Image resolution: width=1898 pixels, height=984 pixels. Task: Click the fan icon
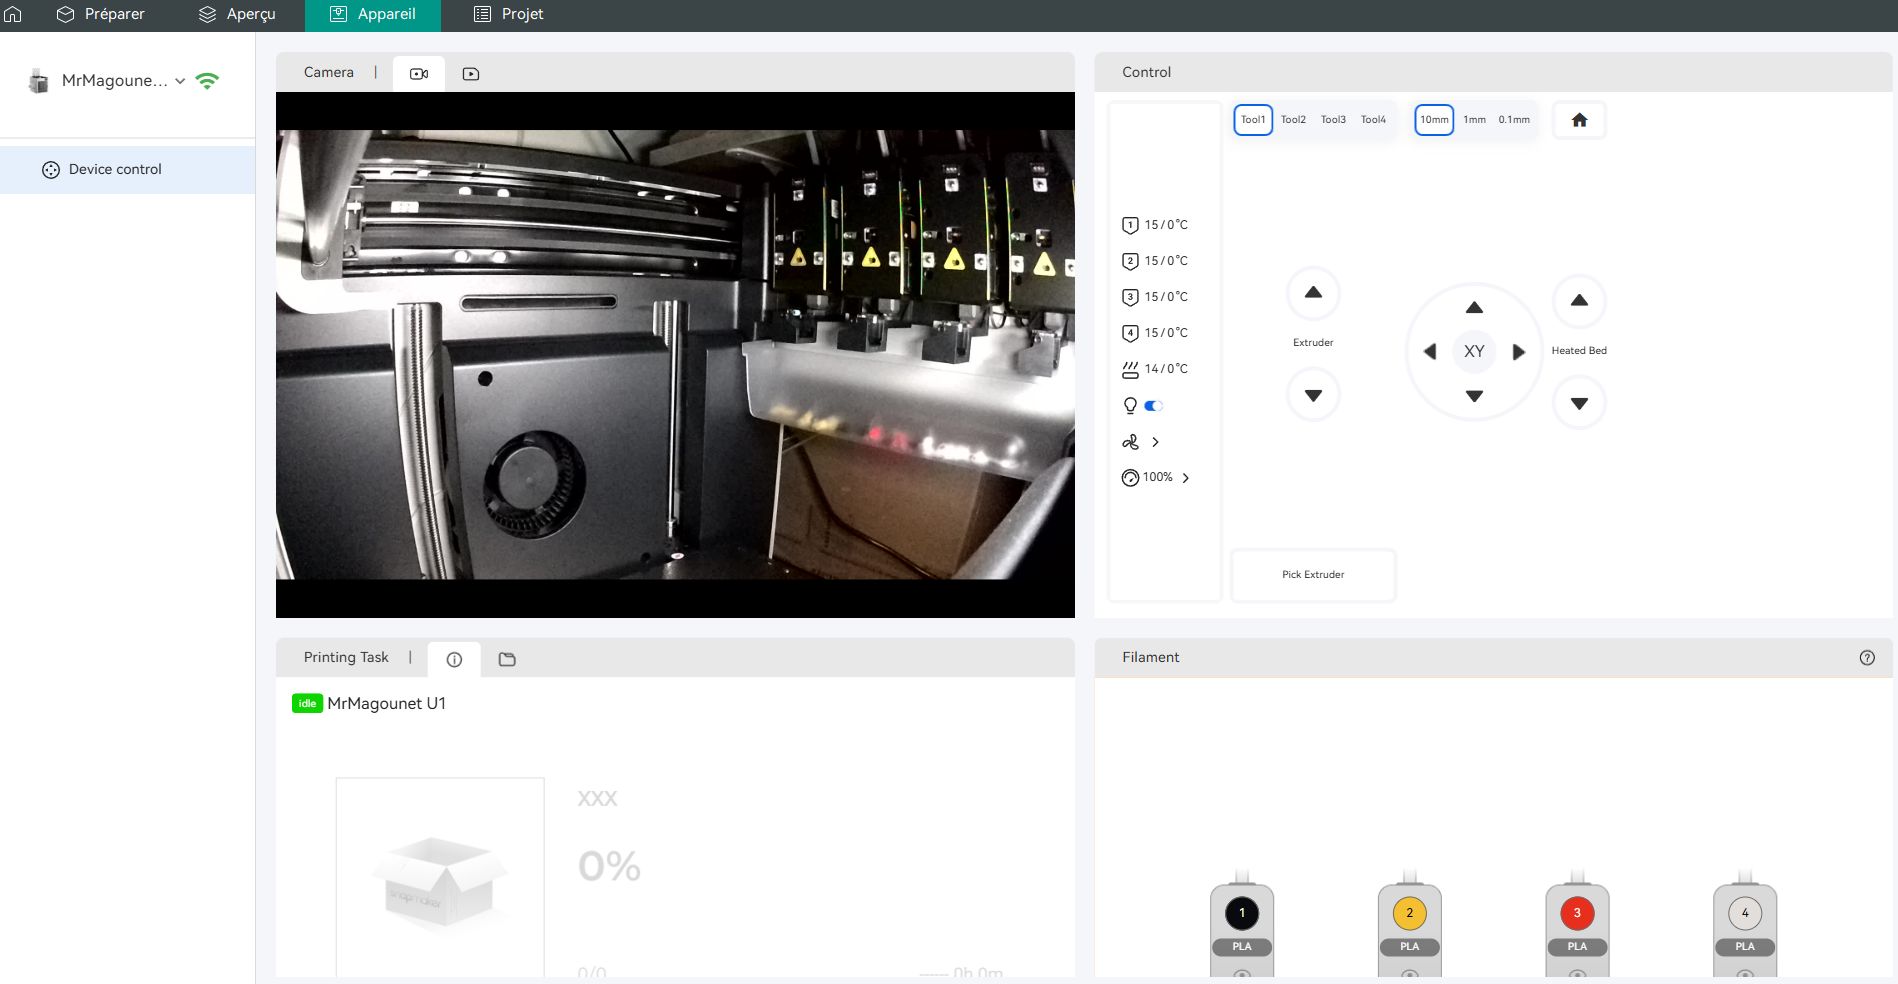coord(1130,442)
